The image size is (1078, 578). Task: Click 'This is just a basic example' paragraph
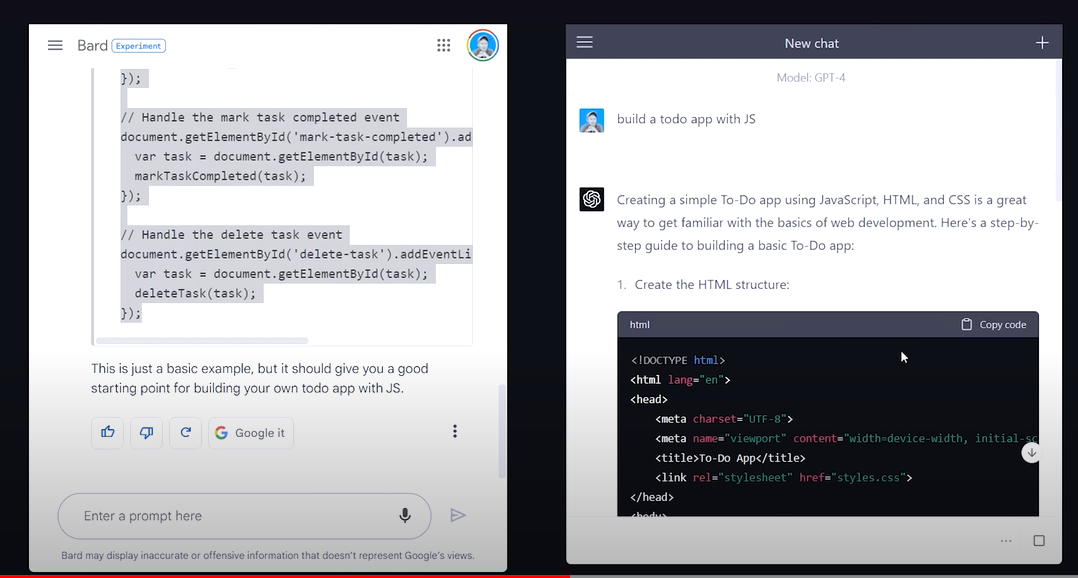260,378
